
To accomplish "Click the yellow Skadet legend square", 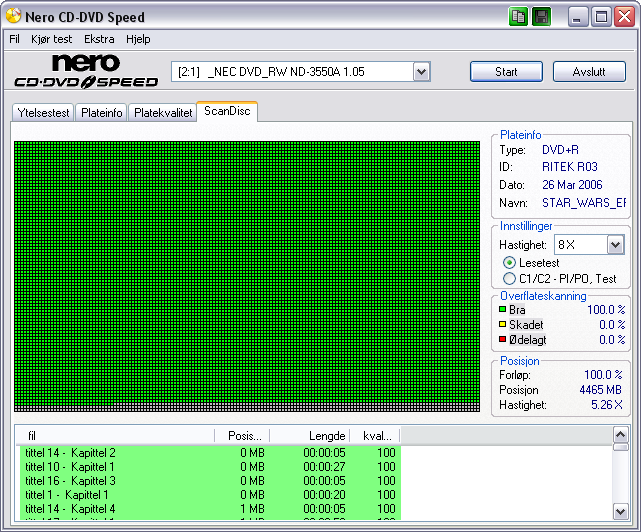I will [x=503, y=325].
